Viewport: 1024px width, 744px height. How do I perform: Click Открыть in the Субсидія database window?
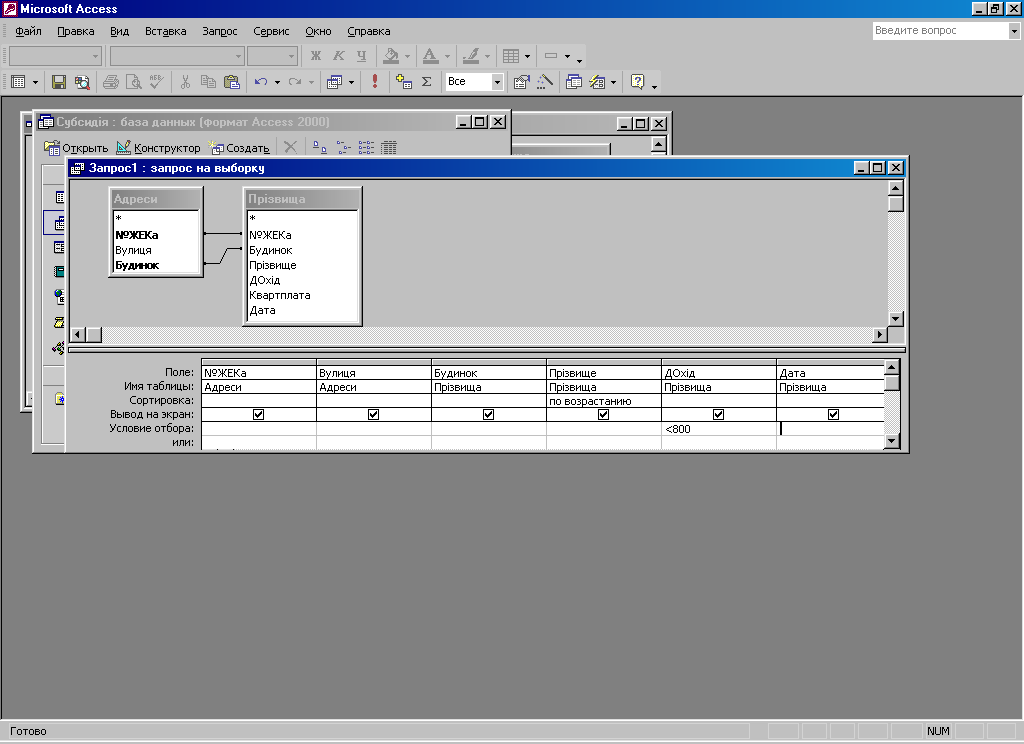(76, 148)
